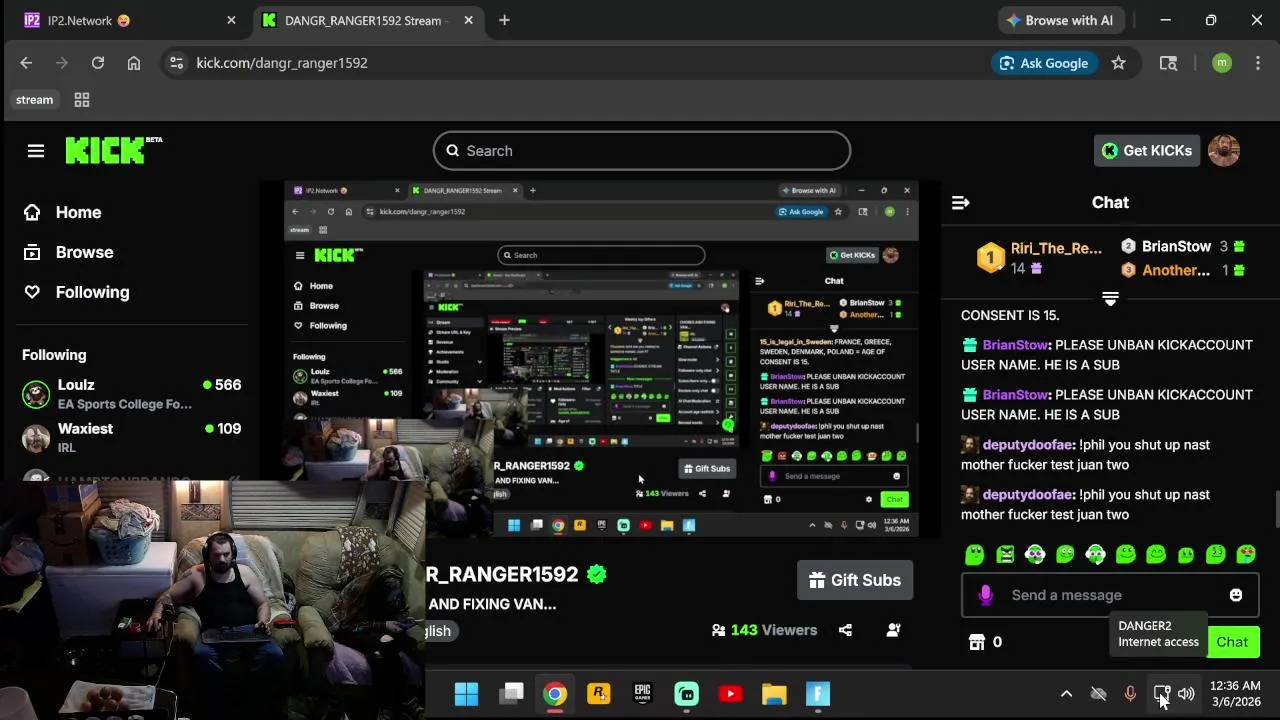Screen dimensions: 1280x720
Task: Click the crossed-out cloud tray icon
Action: [1098, 694]
